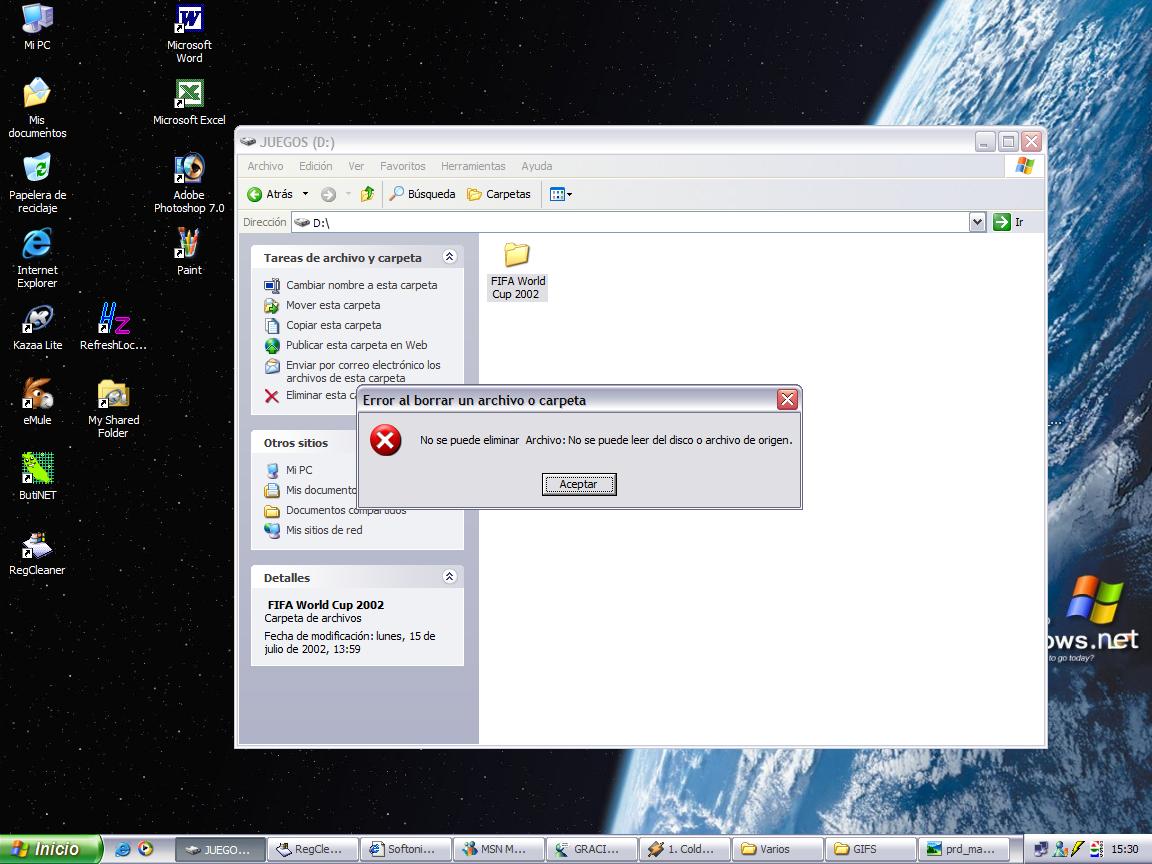Open the Paint desktop shortcut
This screenshot has height=864, width=1152.
click(x=189, y=252)
